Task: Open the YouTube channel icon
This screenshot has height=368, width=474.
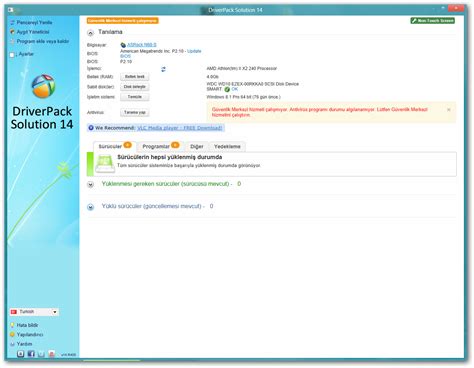Action: [51, 354]
